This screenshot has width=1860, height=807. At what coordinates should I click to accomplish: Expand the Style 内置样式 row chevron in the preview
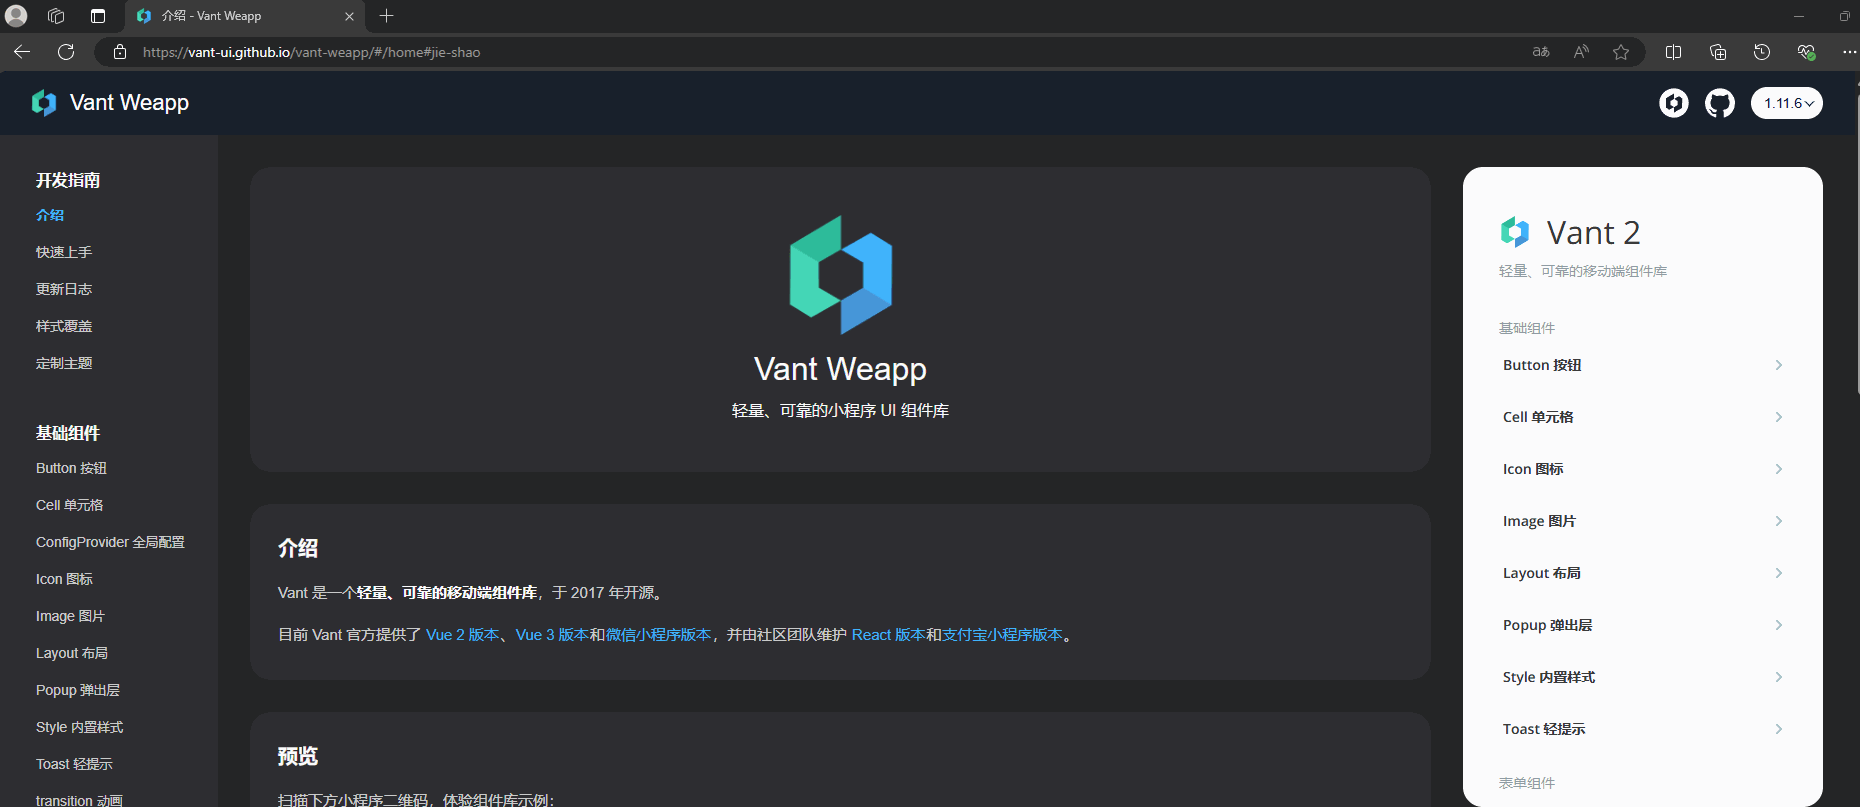(x=1779, y=677)
